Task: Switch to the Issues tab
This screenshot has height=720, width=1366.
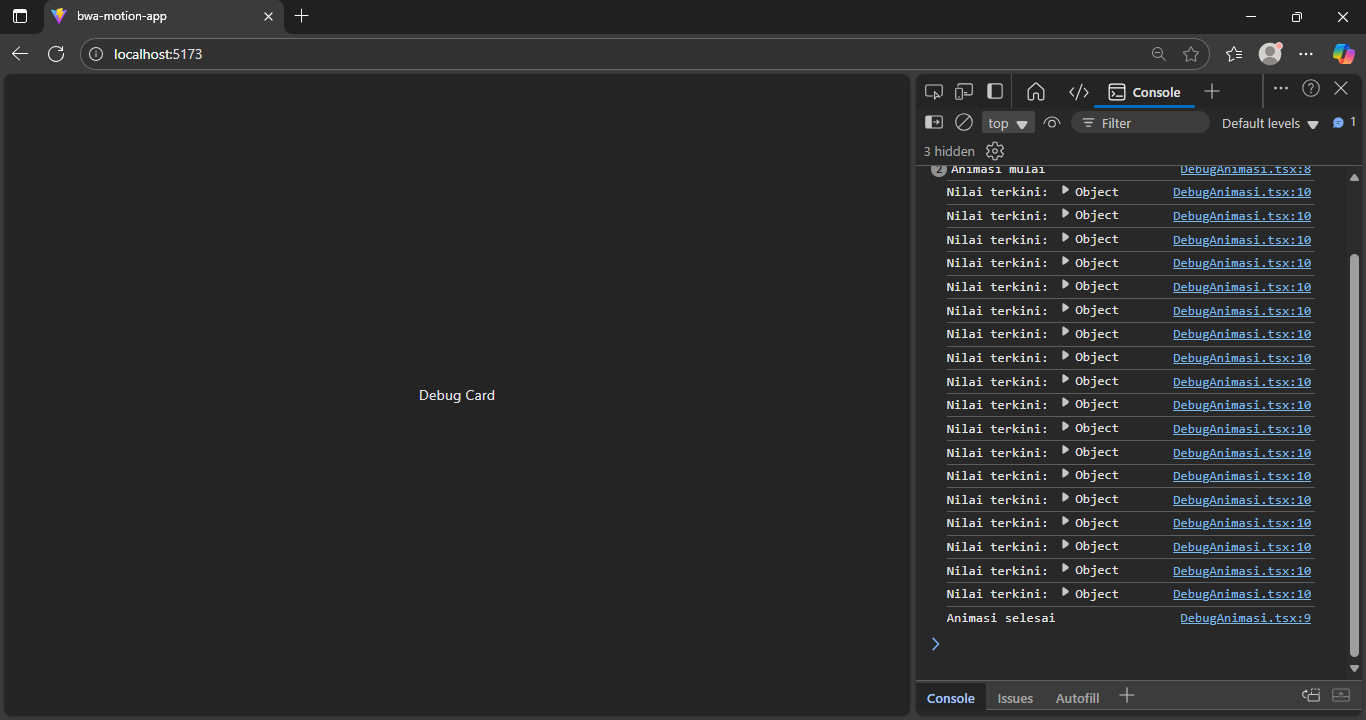Action: point(1014,697)
